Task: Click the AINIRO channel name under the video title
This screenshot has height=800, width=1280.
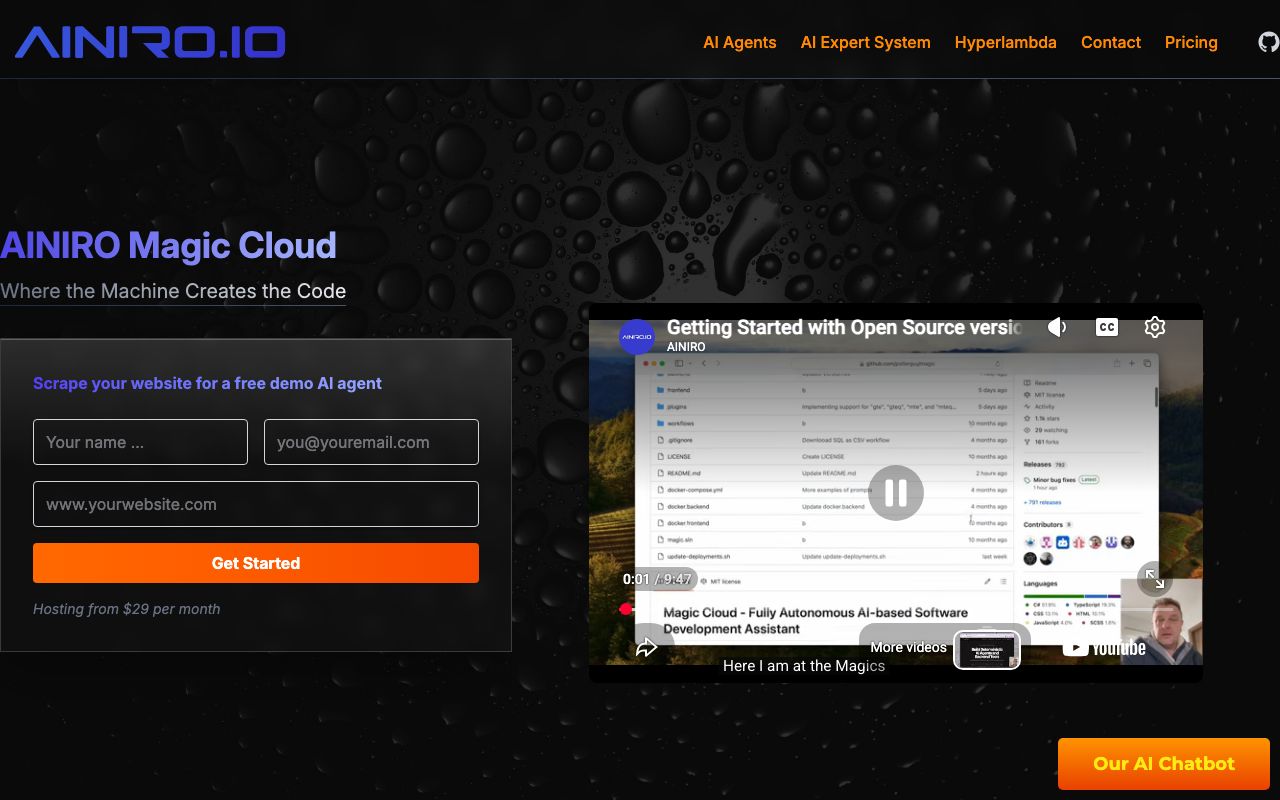Action: [x=686, y=347]
